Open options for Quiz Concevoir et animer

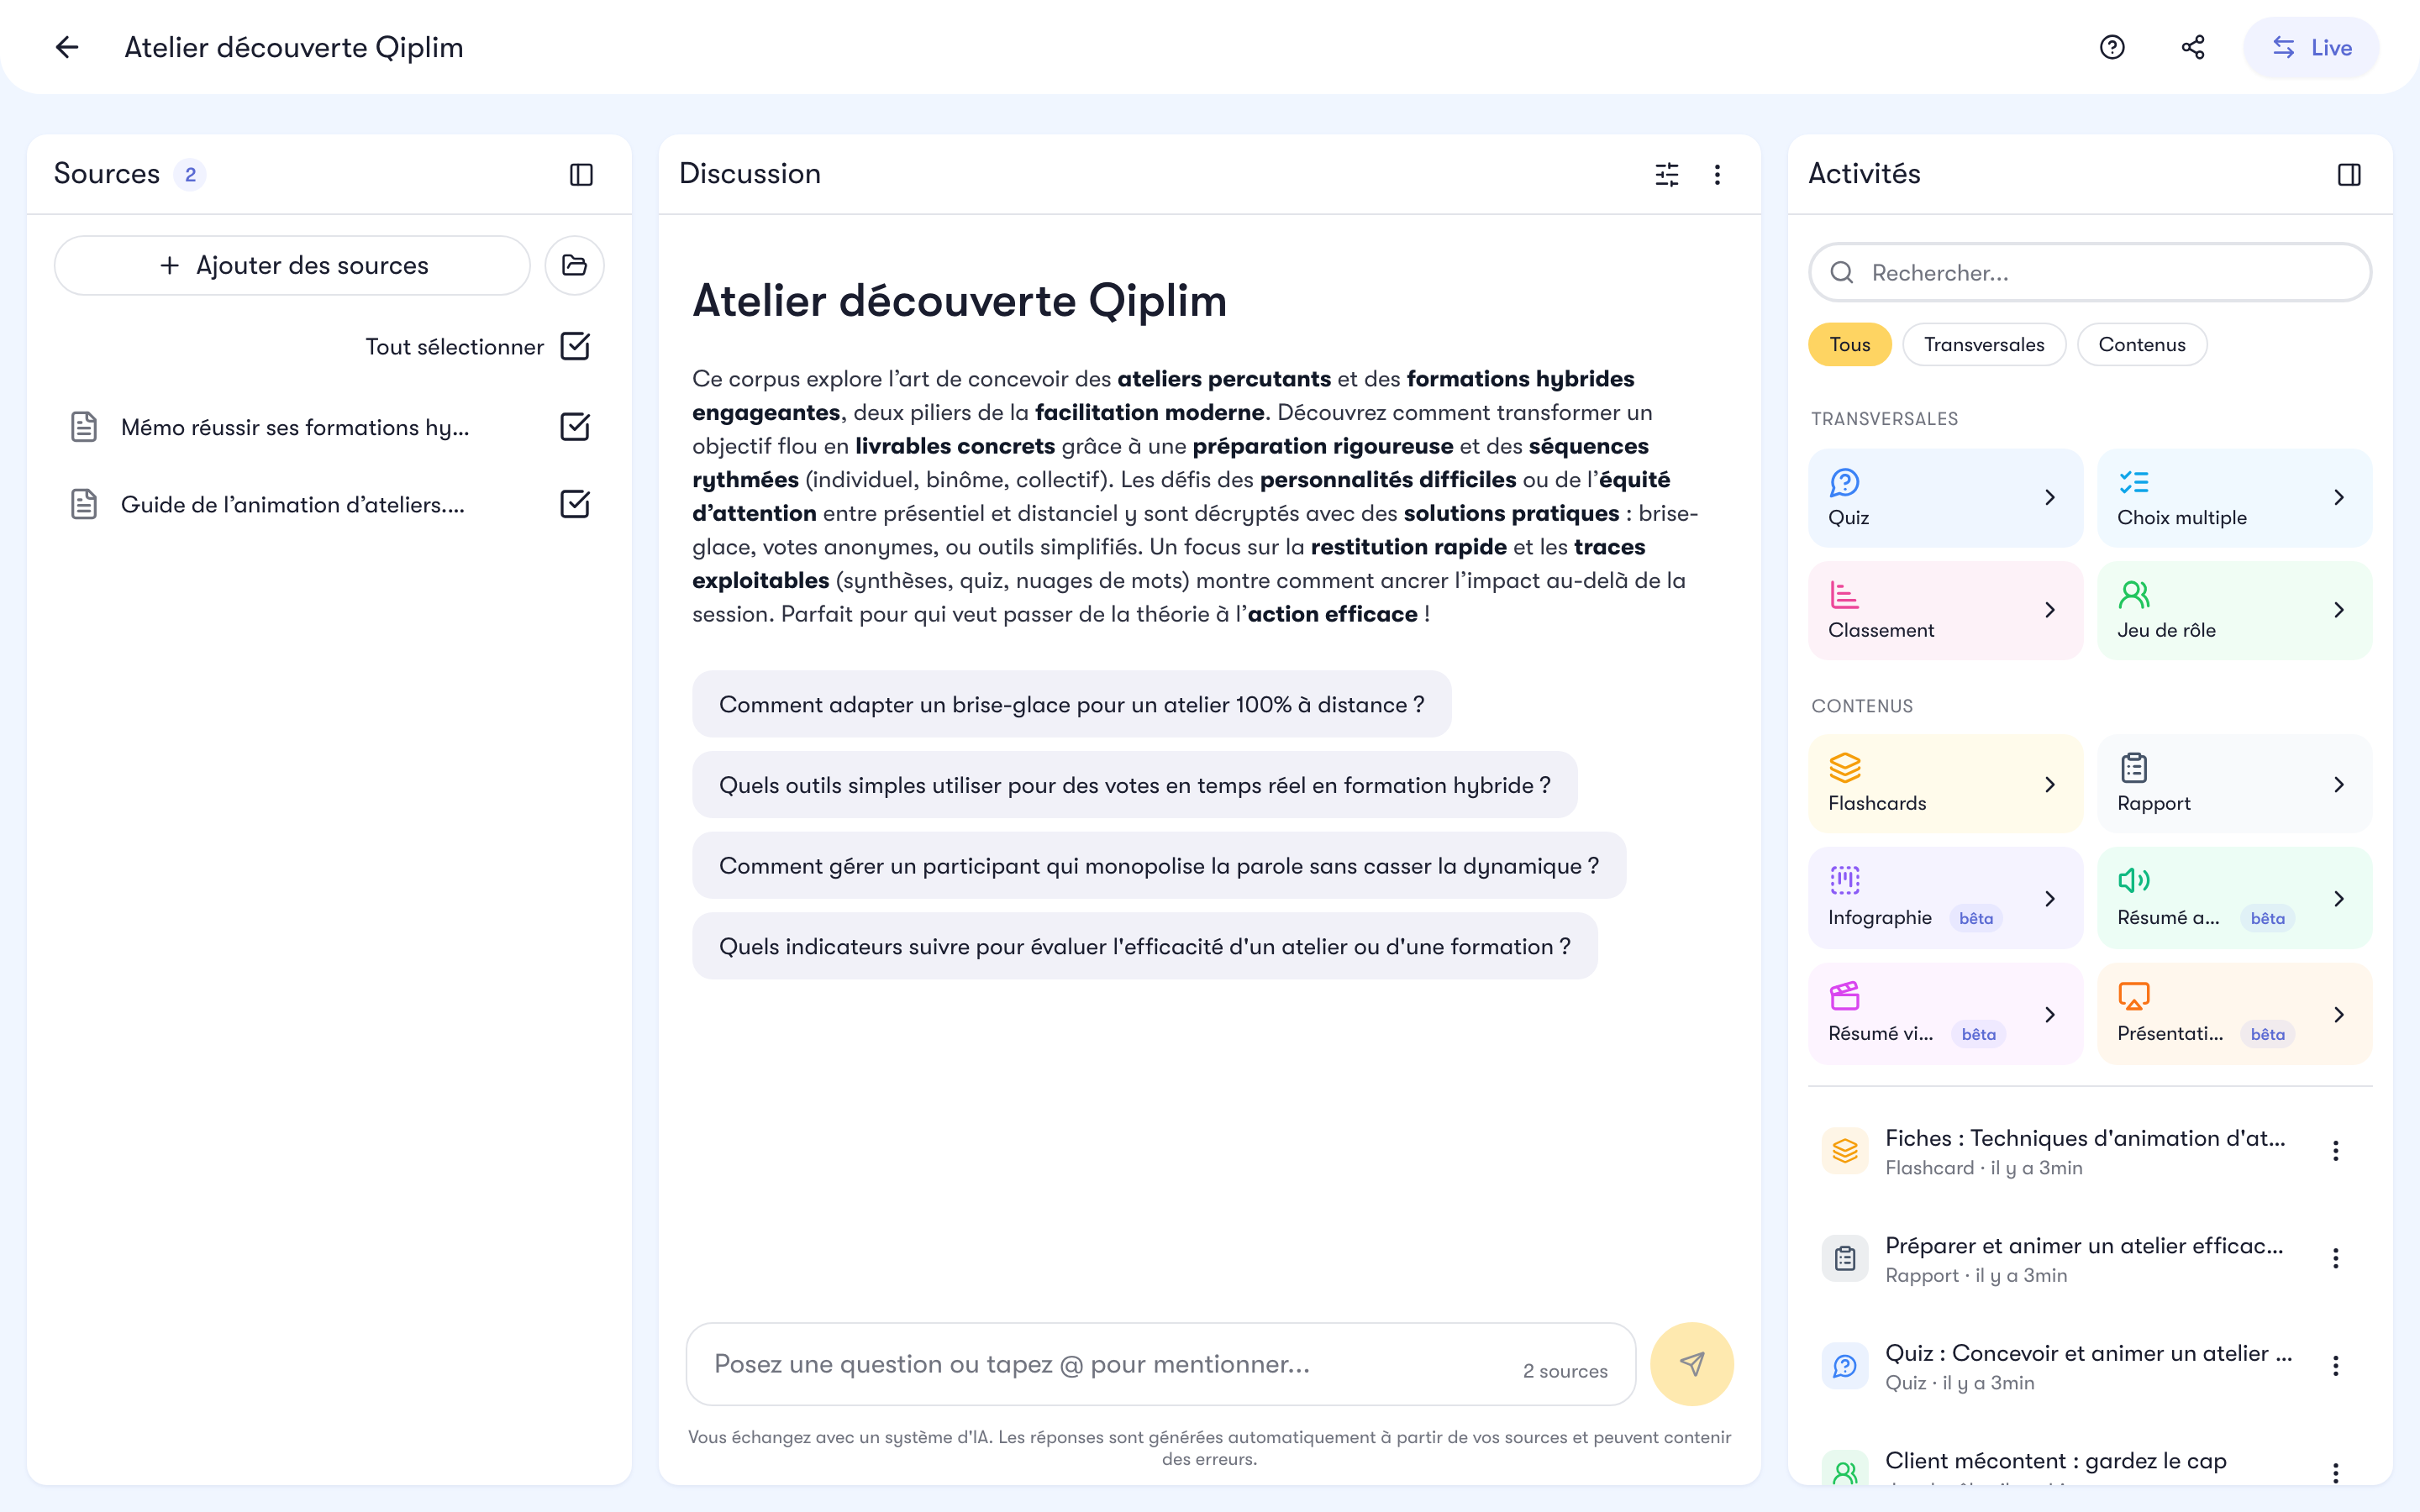[2335, 1366]
